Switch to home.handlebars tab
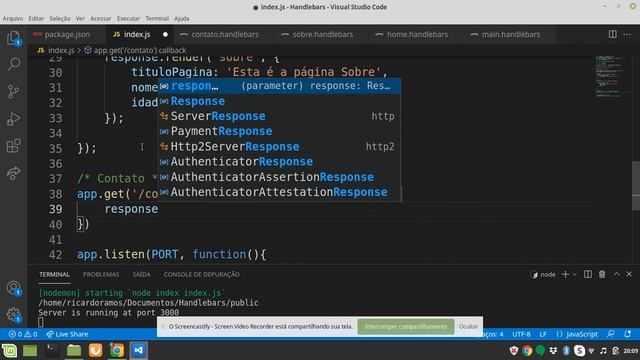640x360 pixels. [417, 34]
